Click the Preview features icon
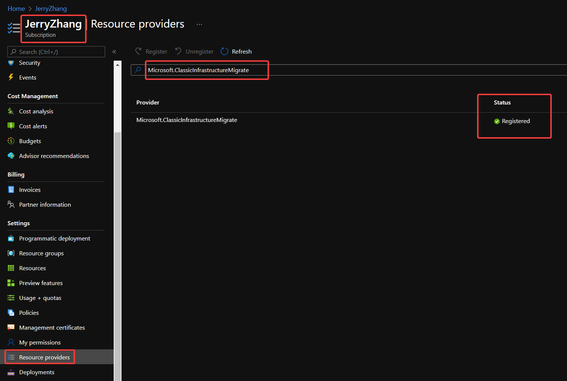 11,283
